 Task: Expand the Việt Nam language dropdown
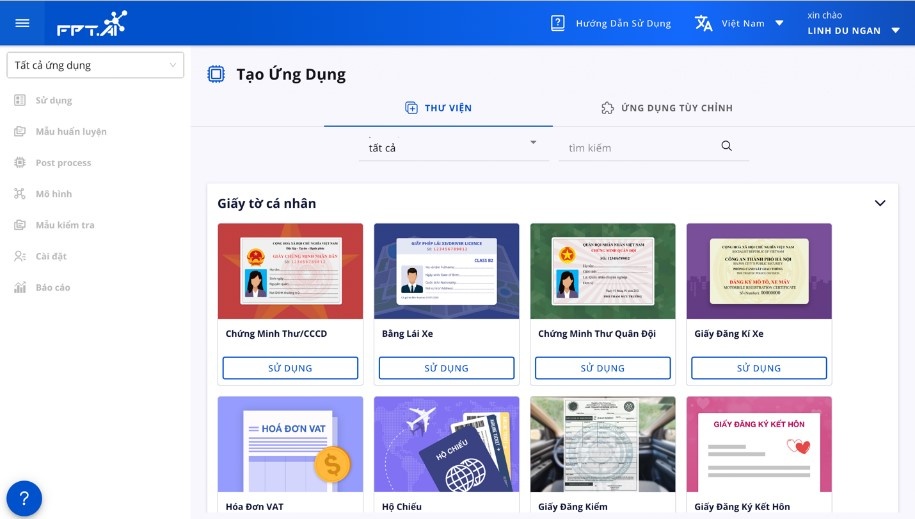[x=779, y=23]
